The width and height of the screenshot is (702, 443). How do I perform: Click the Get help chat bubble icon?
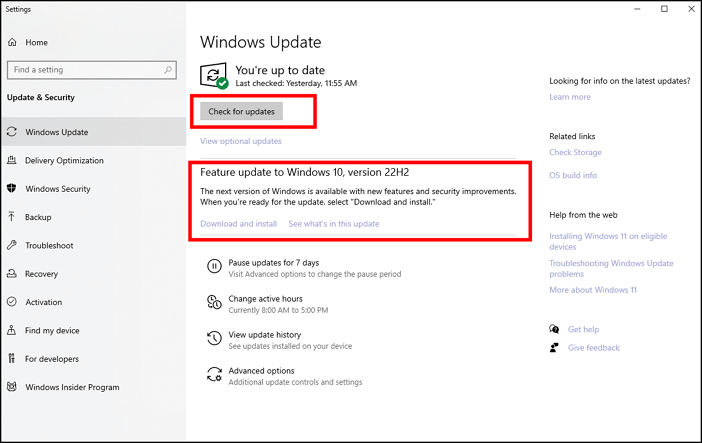pos(554,329)
